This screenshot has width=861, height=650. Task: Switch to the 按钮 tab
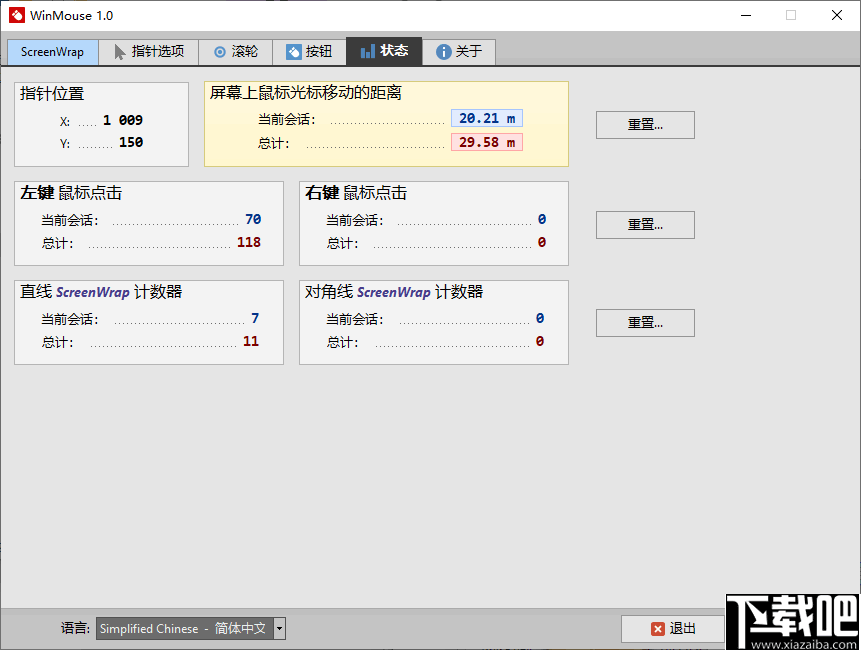[309, 51]
